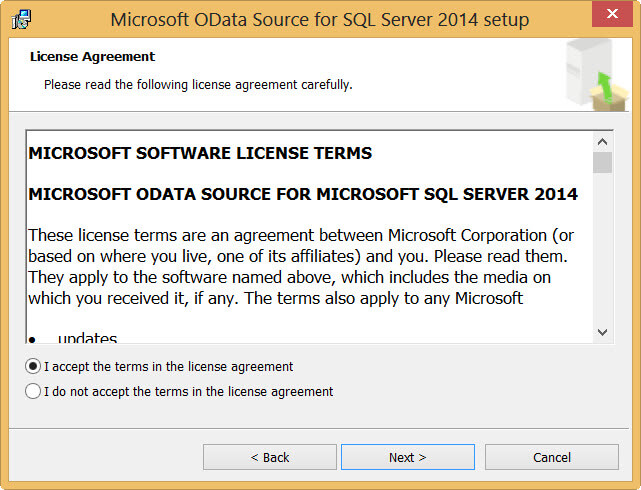Go back with the '< Back' button
Image resolution: width=641 pixels, height=490 pixels.
click(269, 457)
